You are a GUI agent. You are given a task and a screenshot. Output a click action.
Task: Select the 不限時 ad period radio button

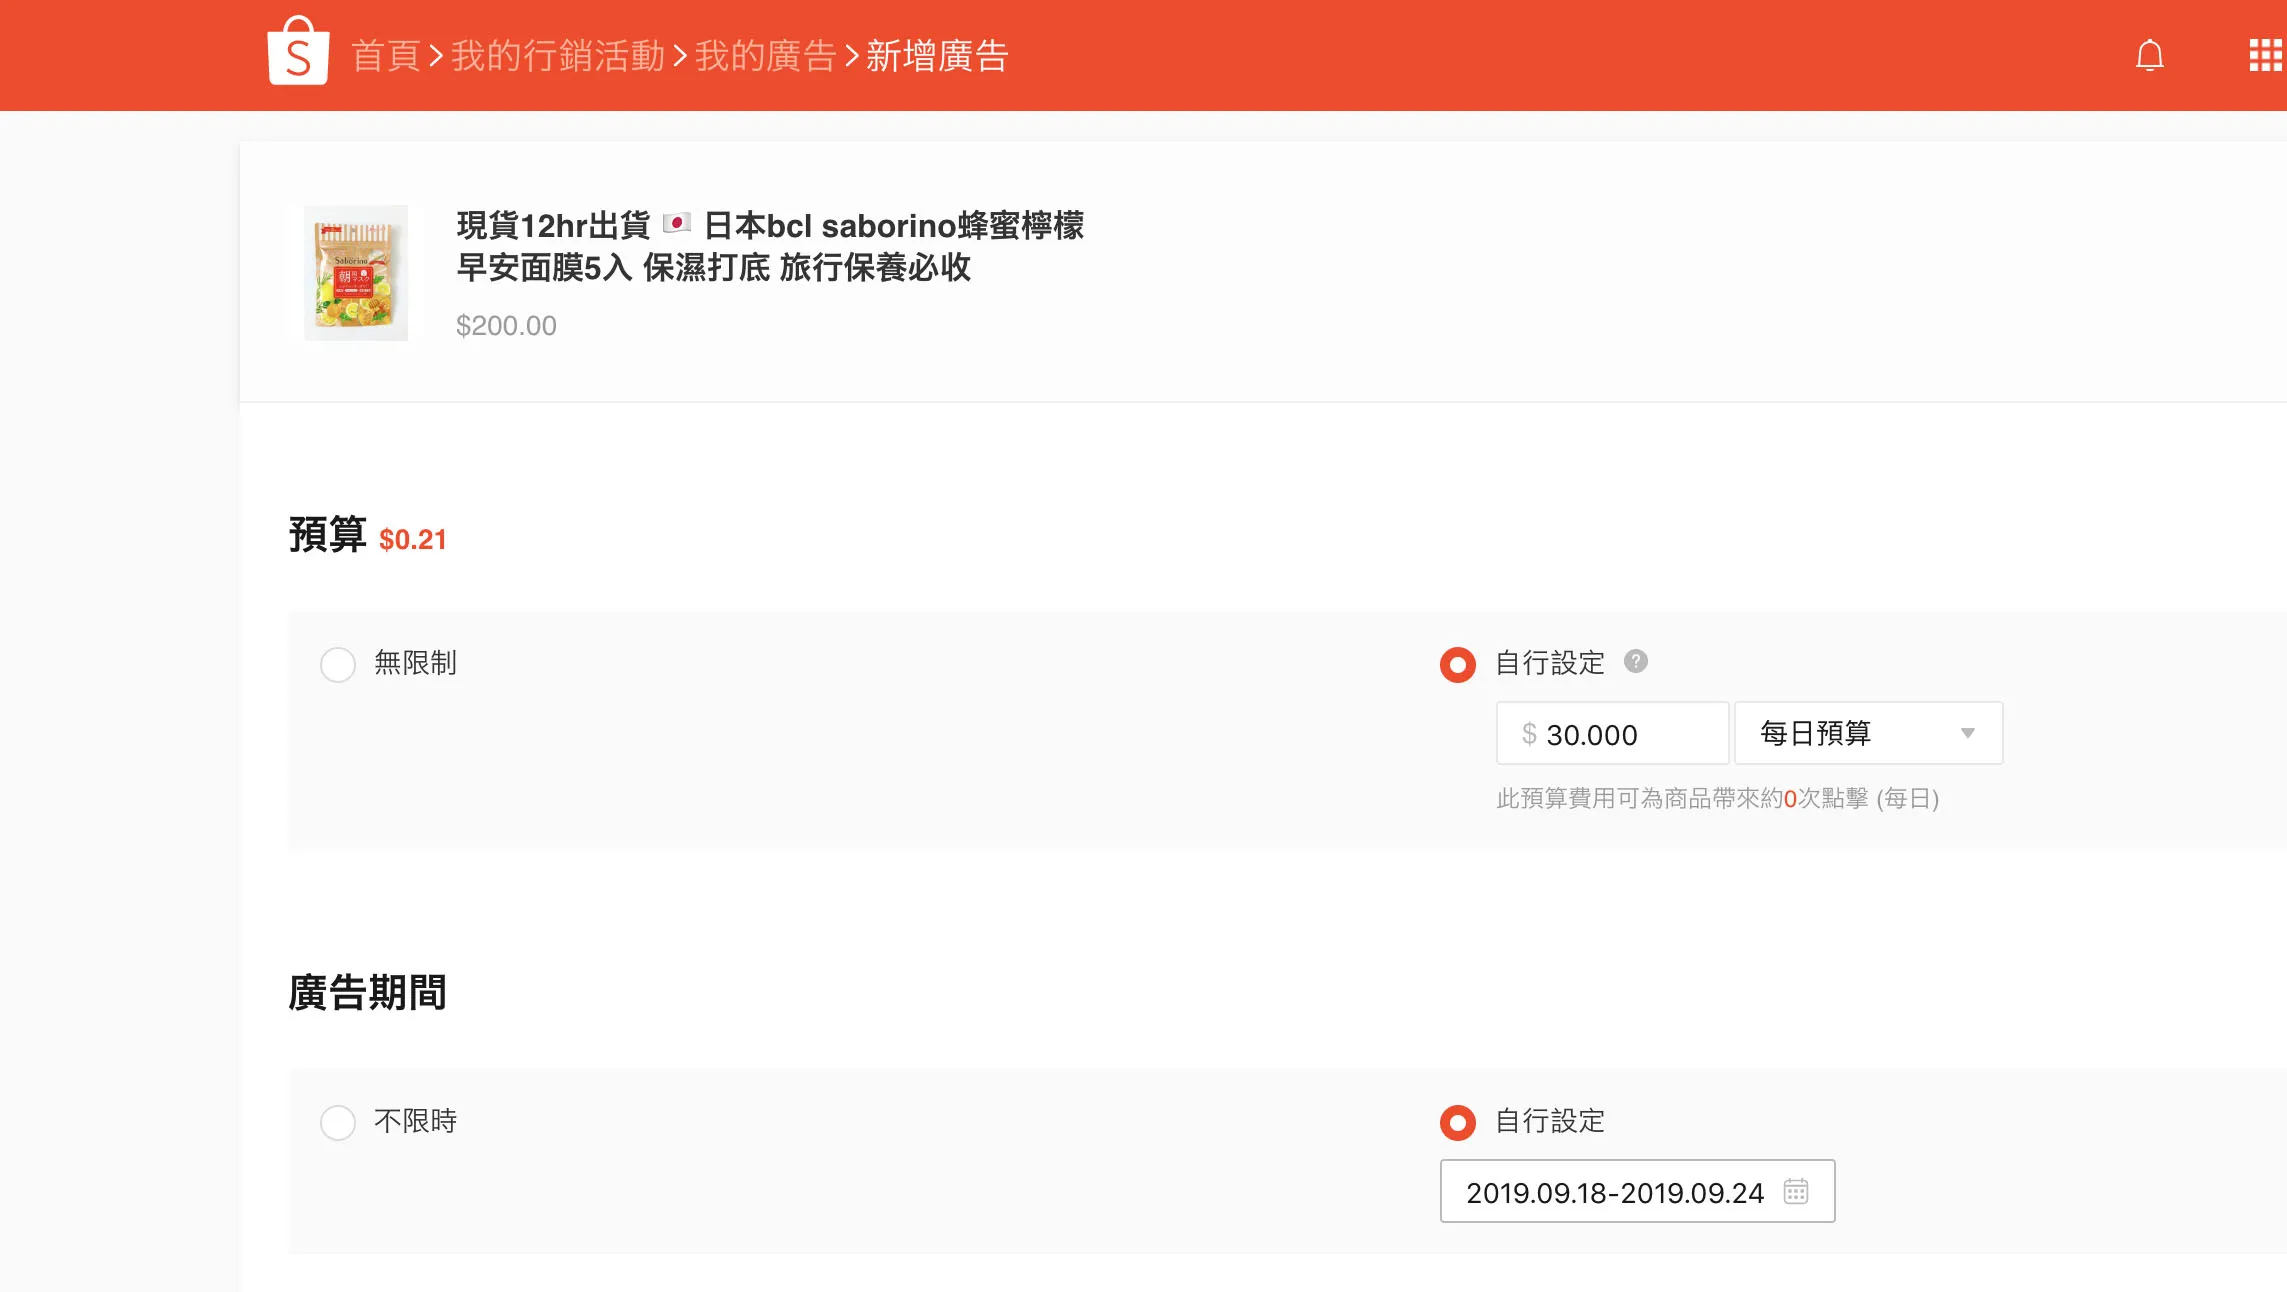pyautogui.click(x=338, y=1122)
